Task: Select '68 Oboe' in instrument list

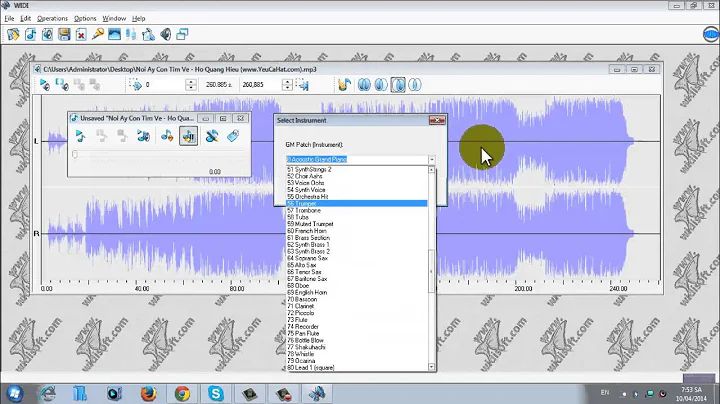Action: (x=357, y=286)
